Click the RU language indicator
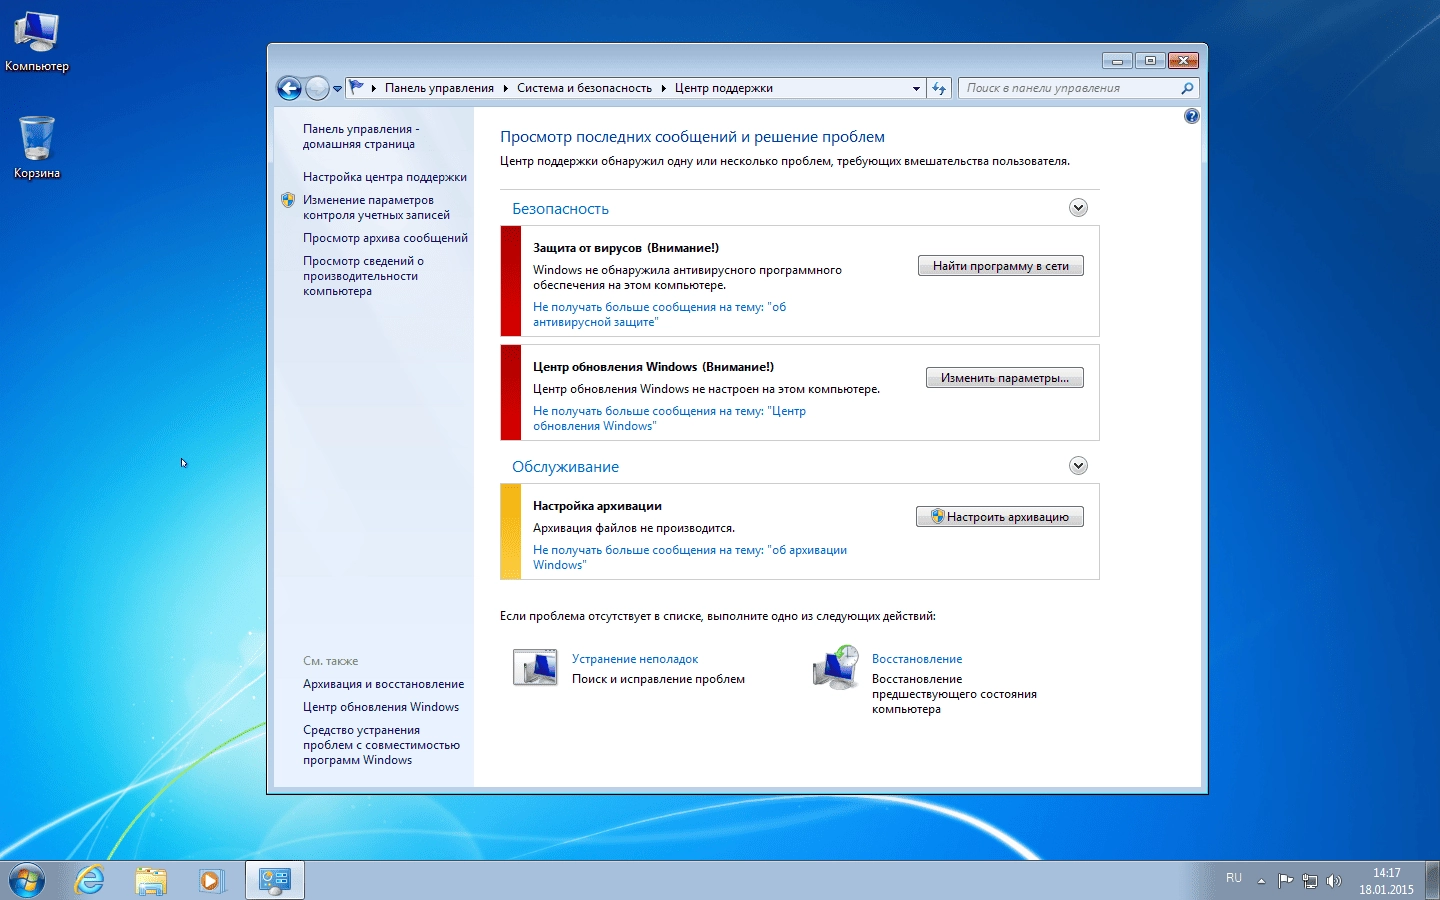 click(1234, 878)
